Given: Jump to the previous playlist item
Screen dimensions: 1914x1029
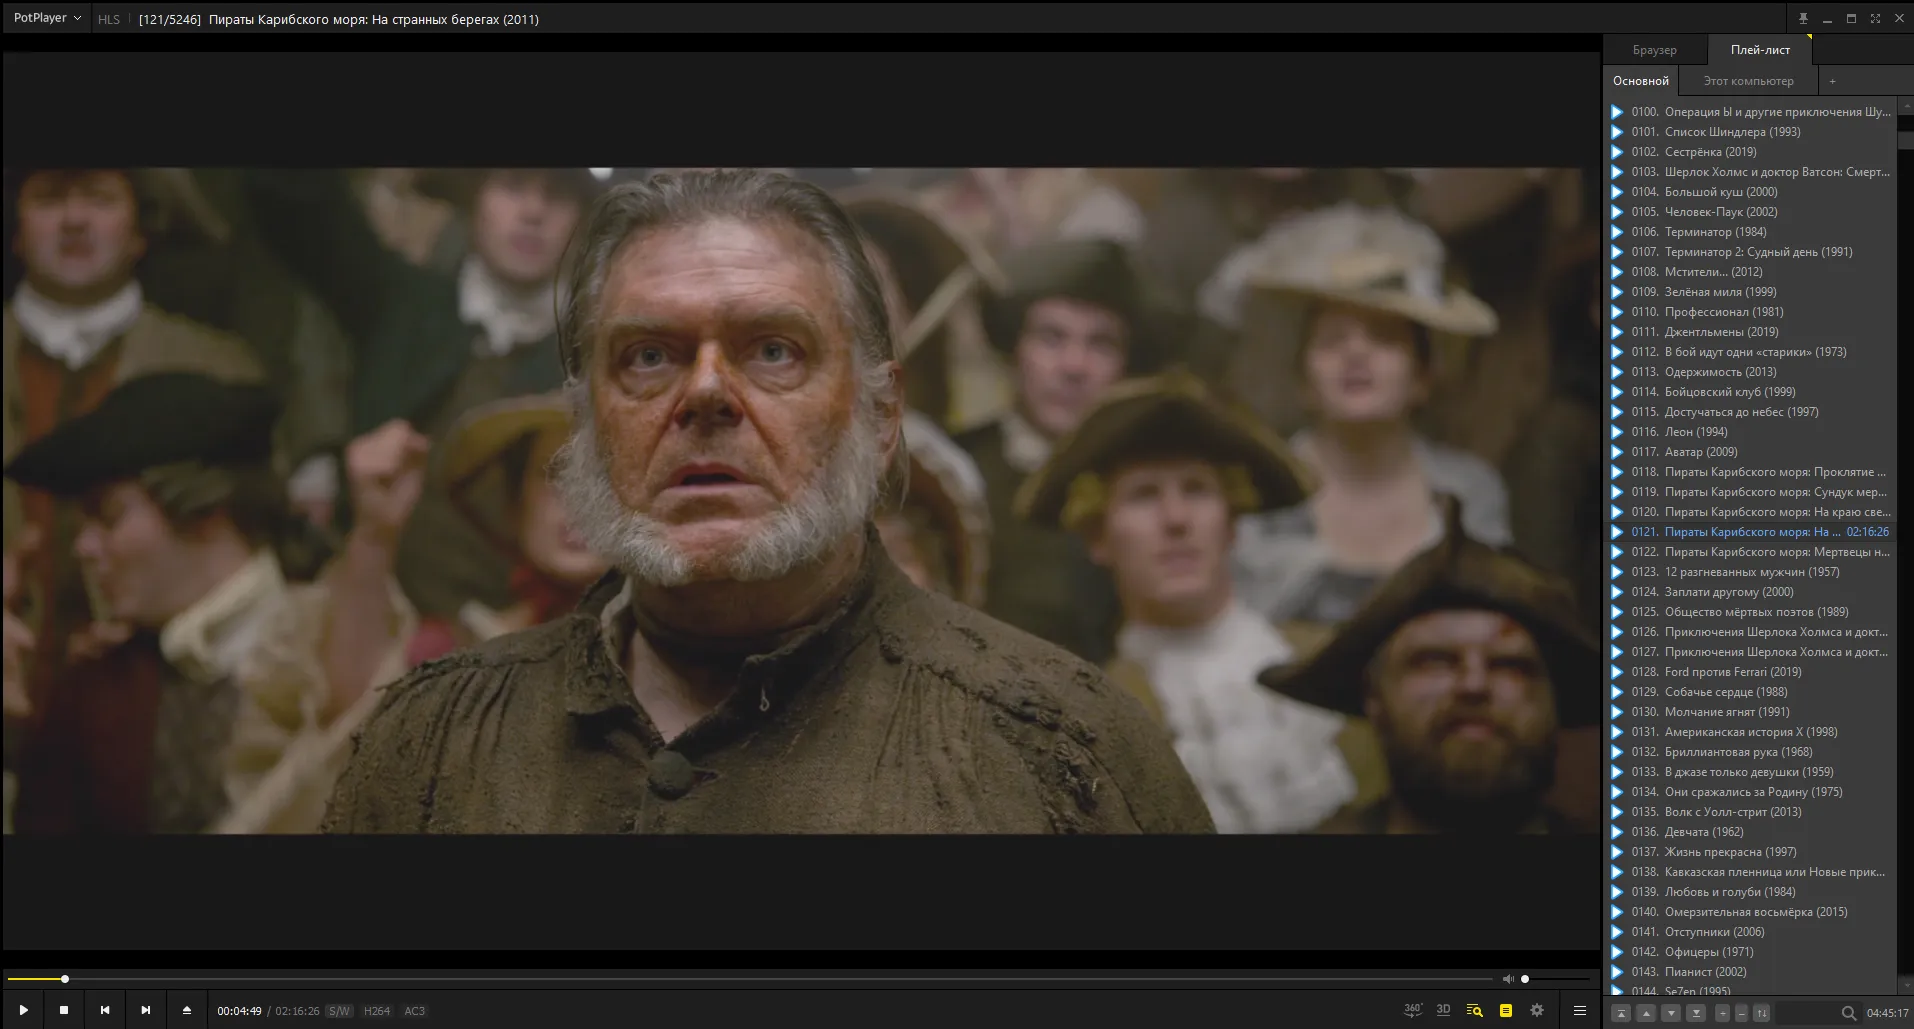Looking at the screenshot, I should pos(105,1011).
